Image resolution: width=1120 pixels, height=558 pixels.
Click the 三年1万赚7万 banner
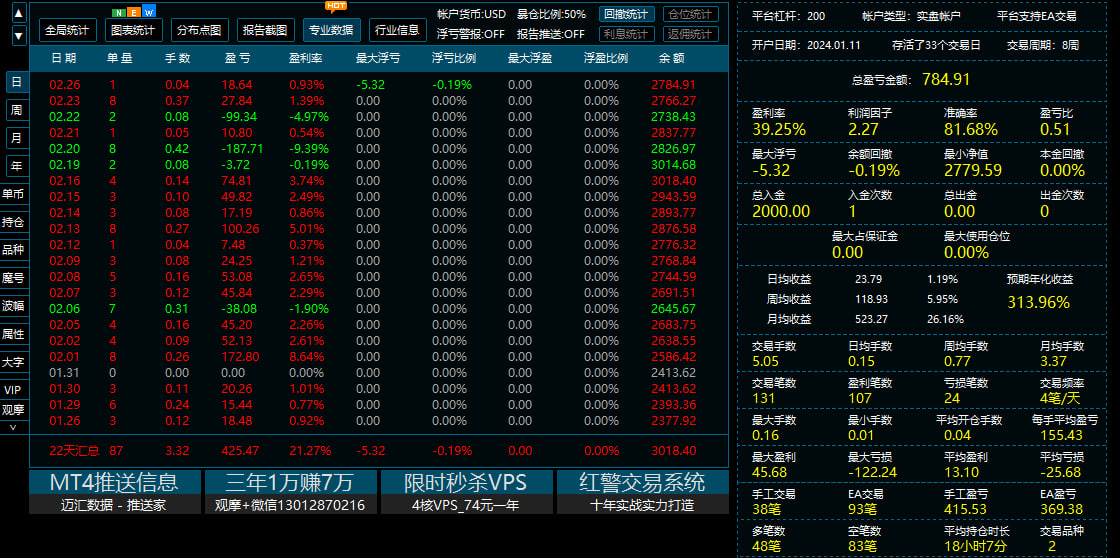click(290, 482)
